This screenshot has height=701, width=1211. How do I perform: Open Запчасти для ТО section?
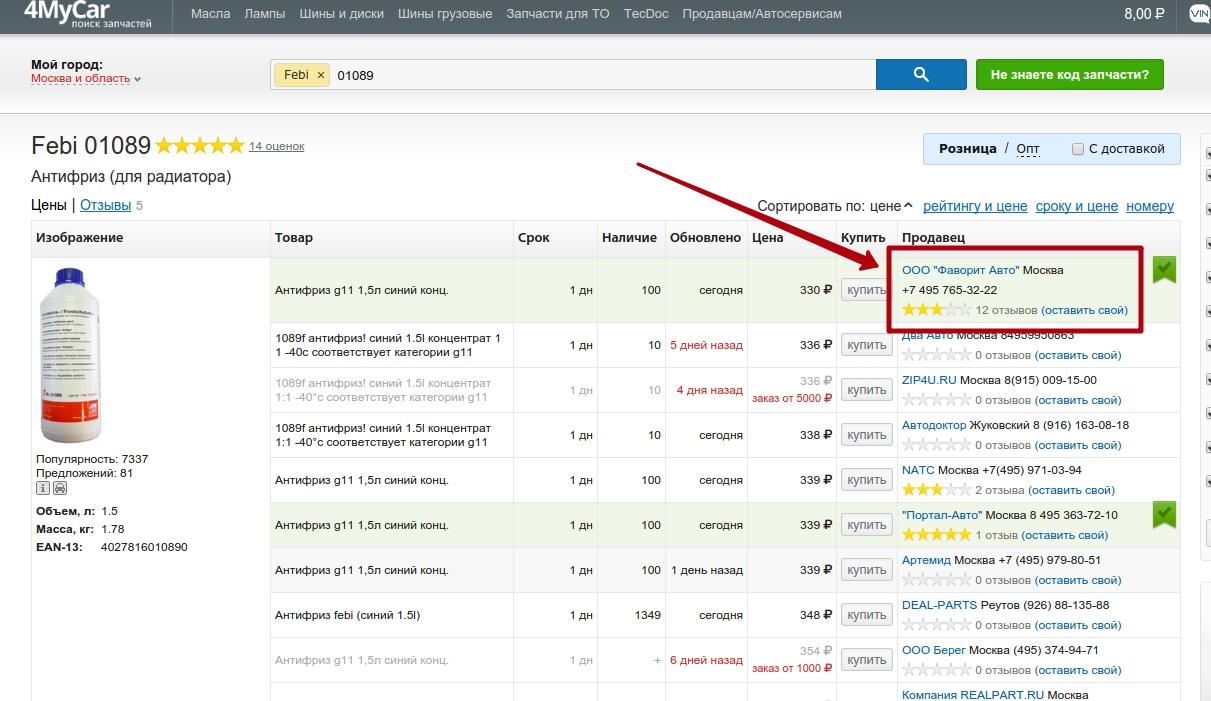(x=558, y=14)
